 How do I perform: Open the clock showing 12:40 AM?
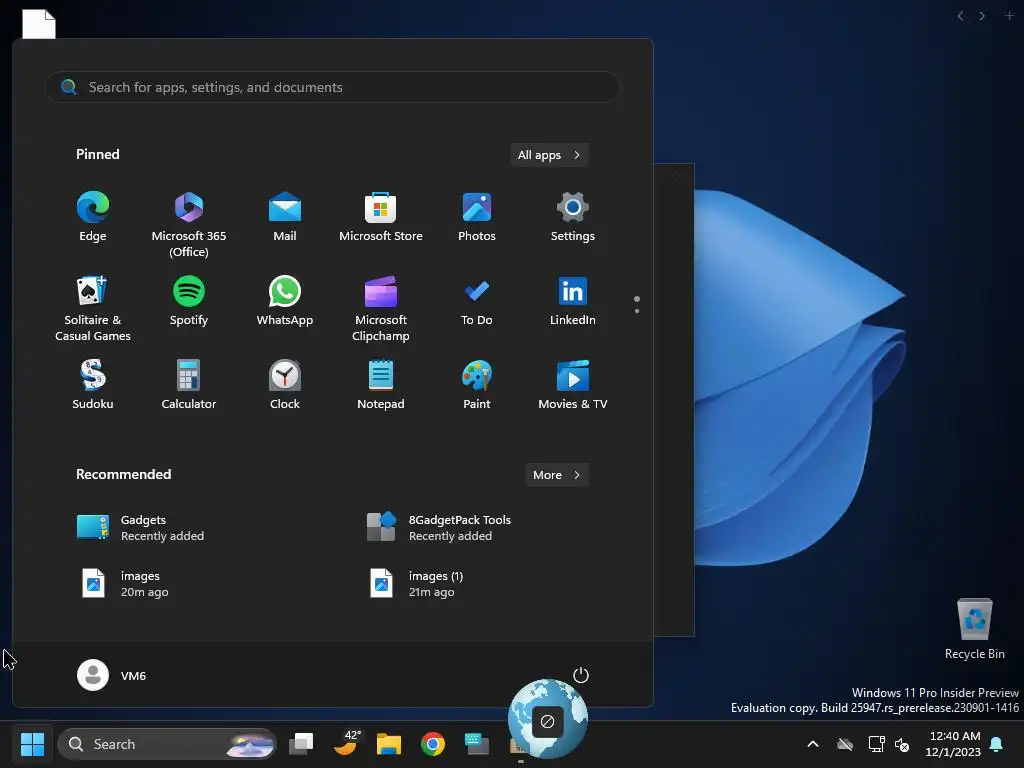point(953,744)
